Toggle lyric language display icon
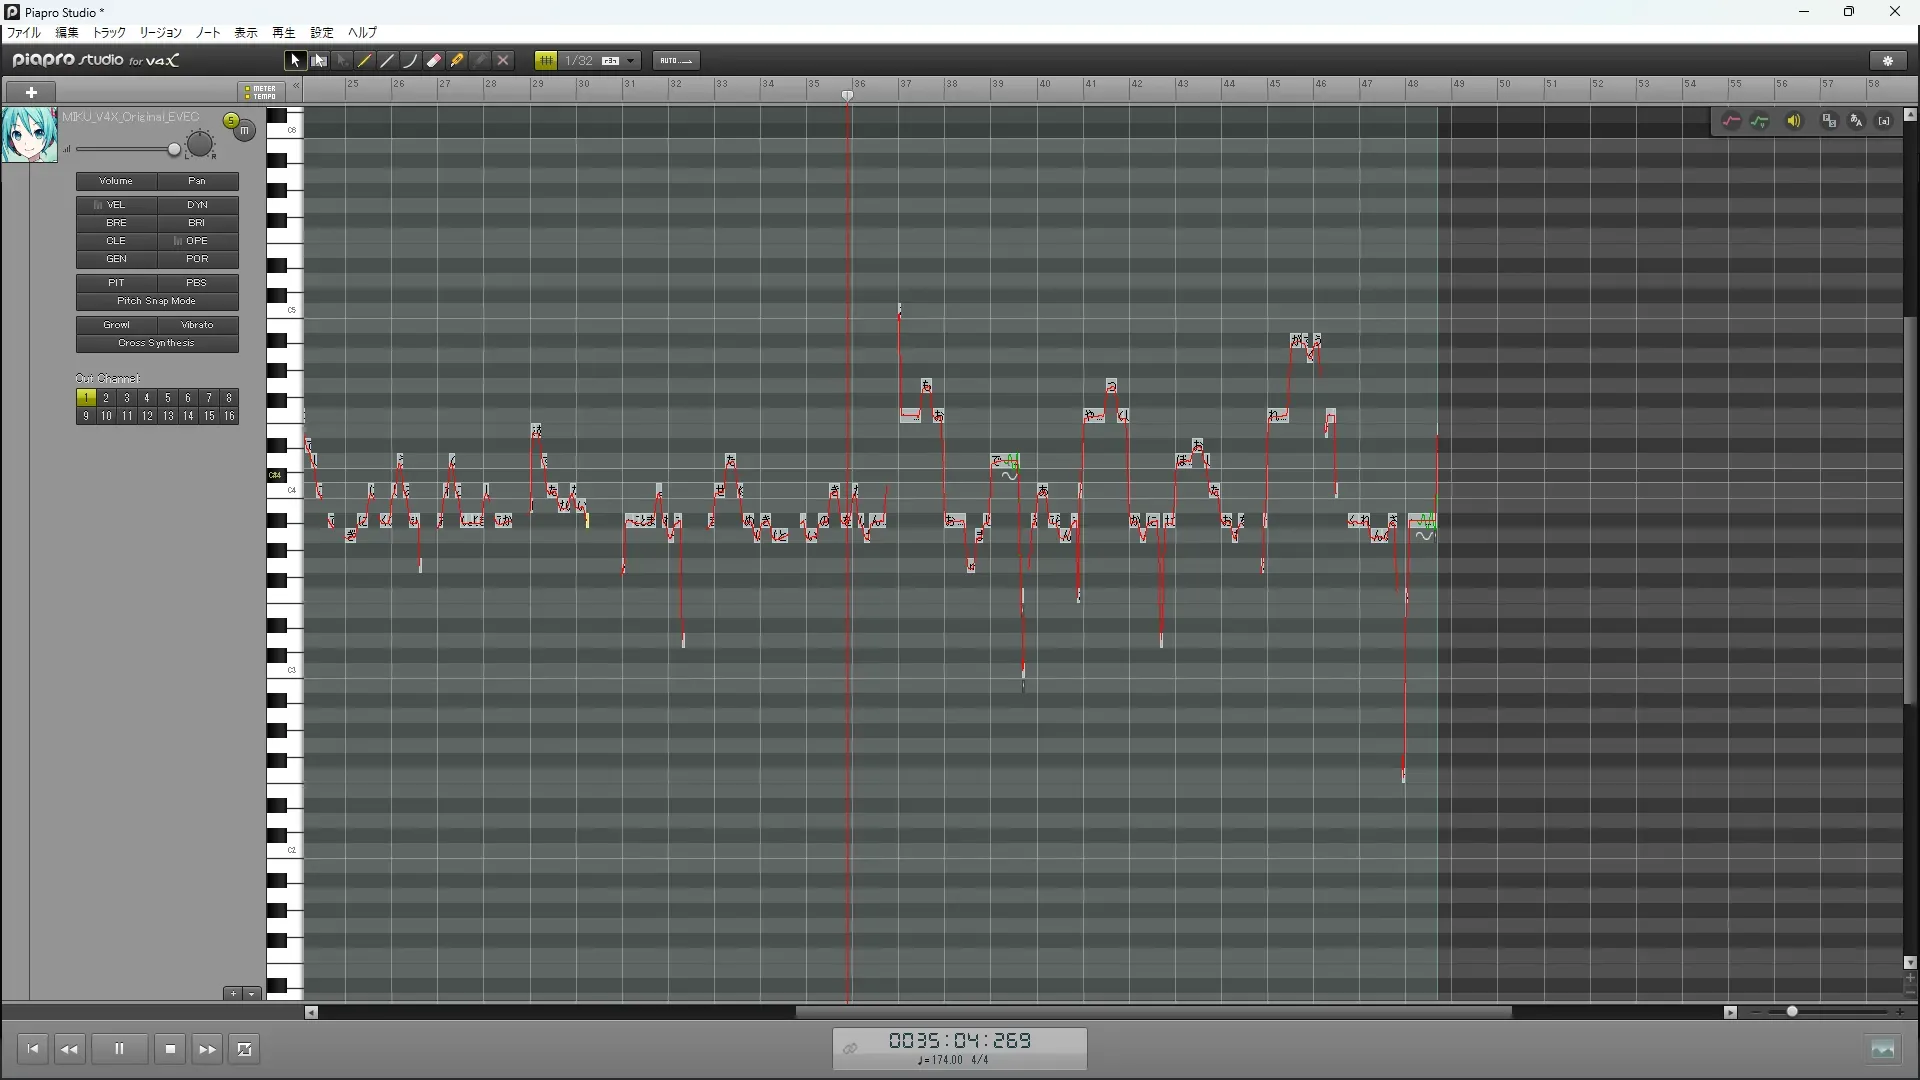 (x=1857, y=121)
